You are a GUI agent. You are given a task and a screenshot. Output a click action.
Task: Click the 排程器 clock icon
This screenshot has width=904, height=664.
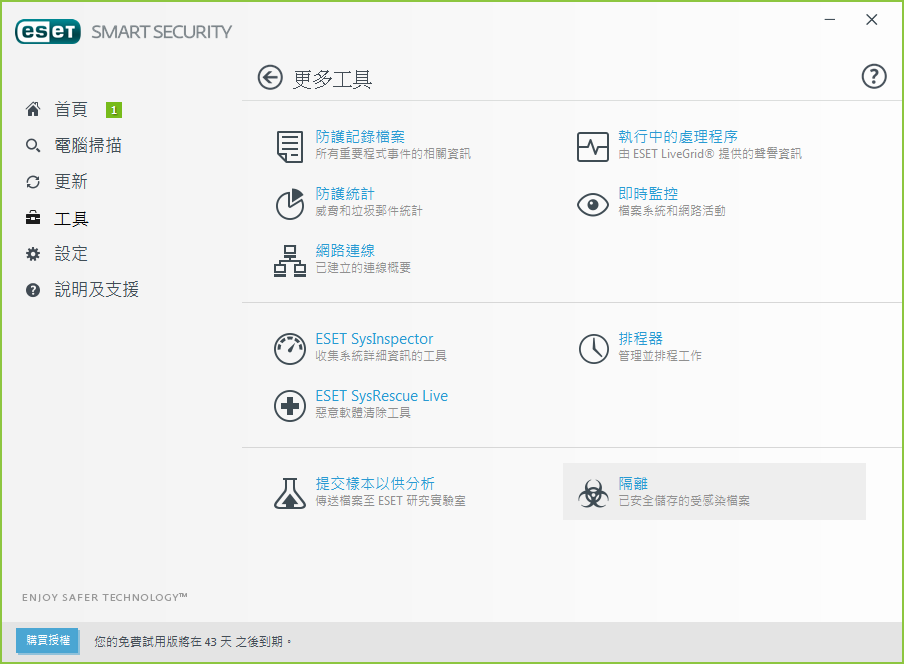point(593,349)
